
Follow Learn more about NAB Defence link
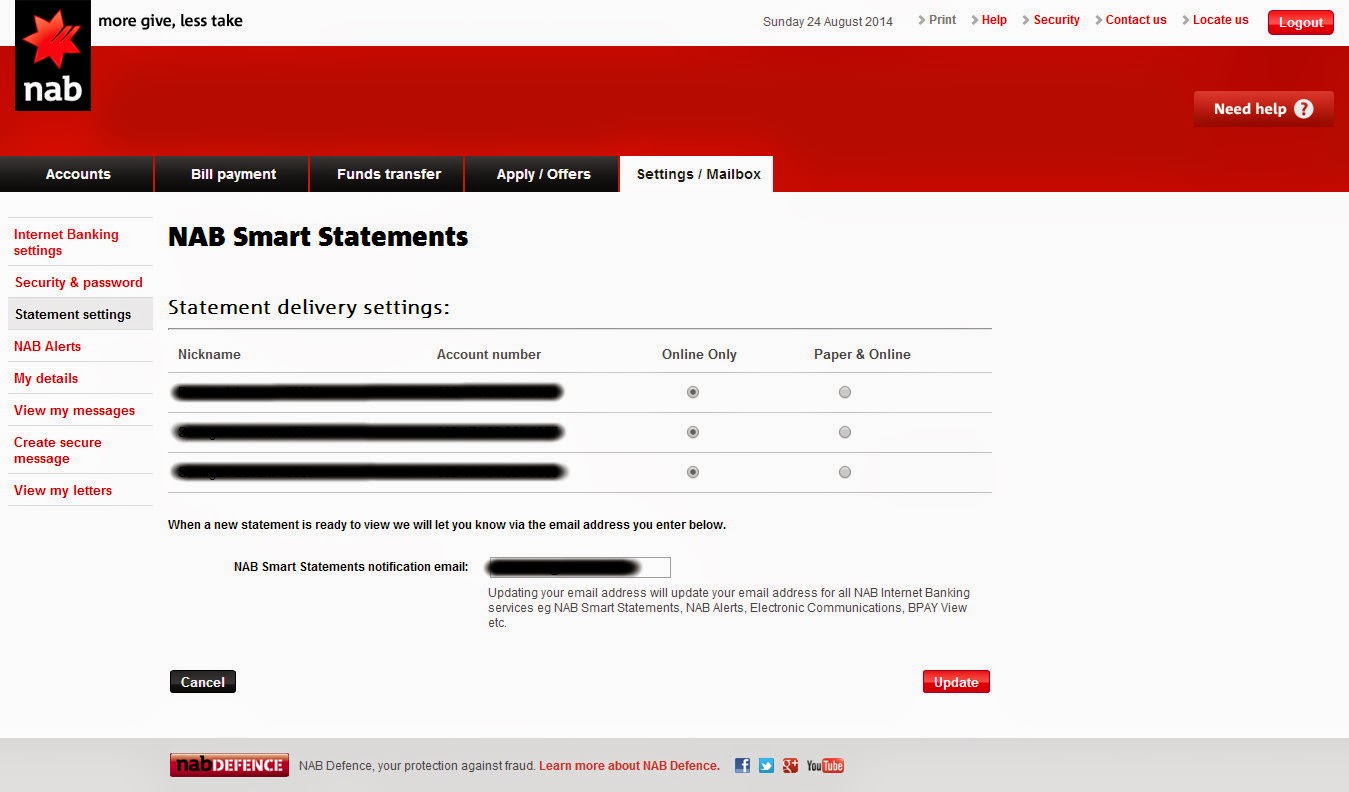[629, 766]
